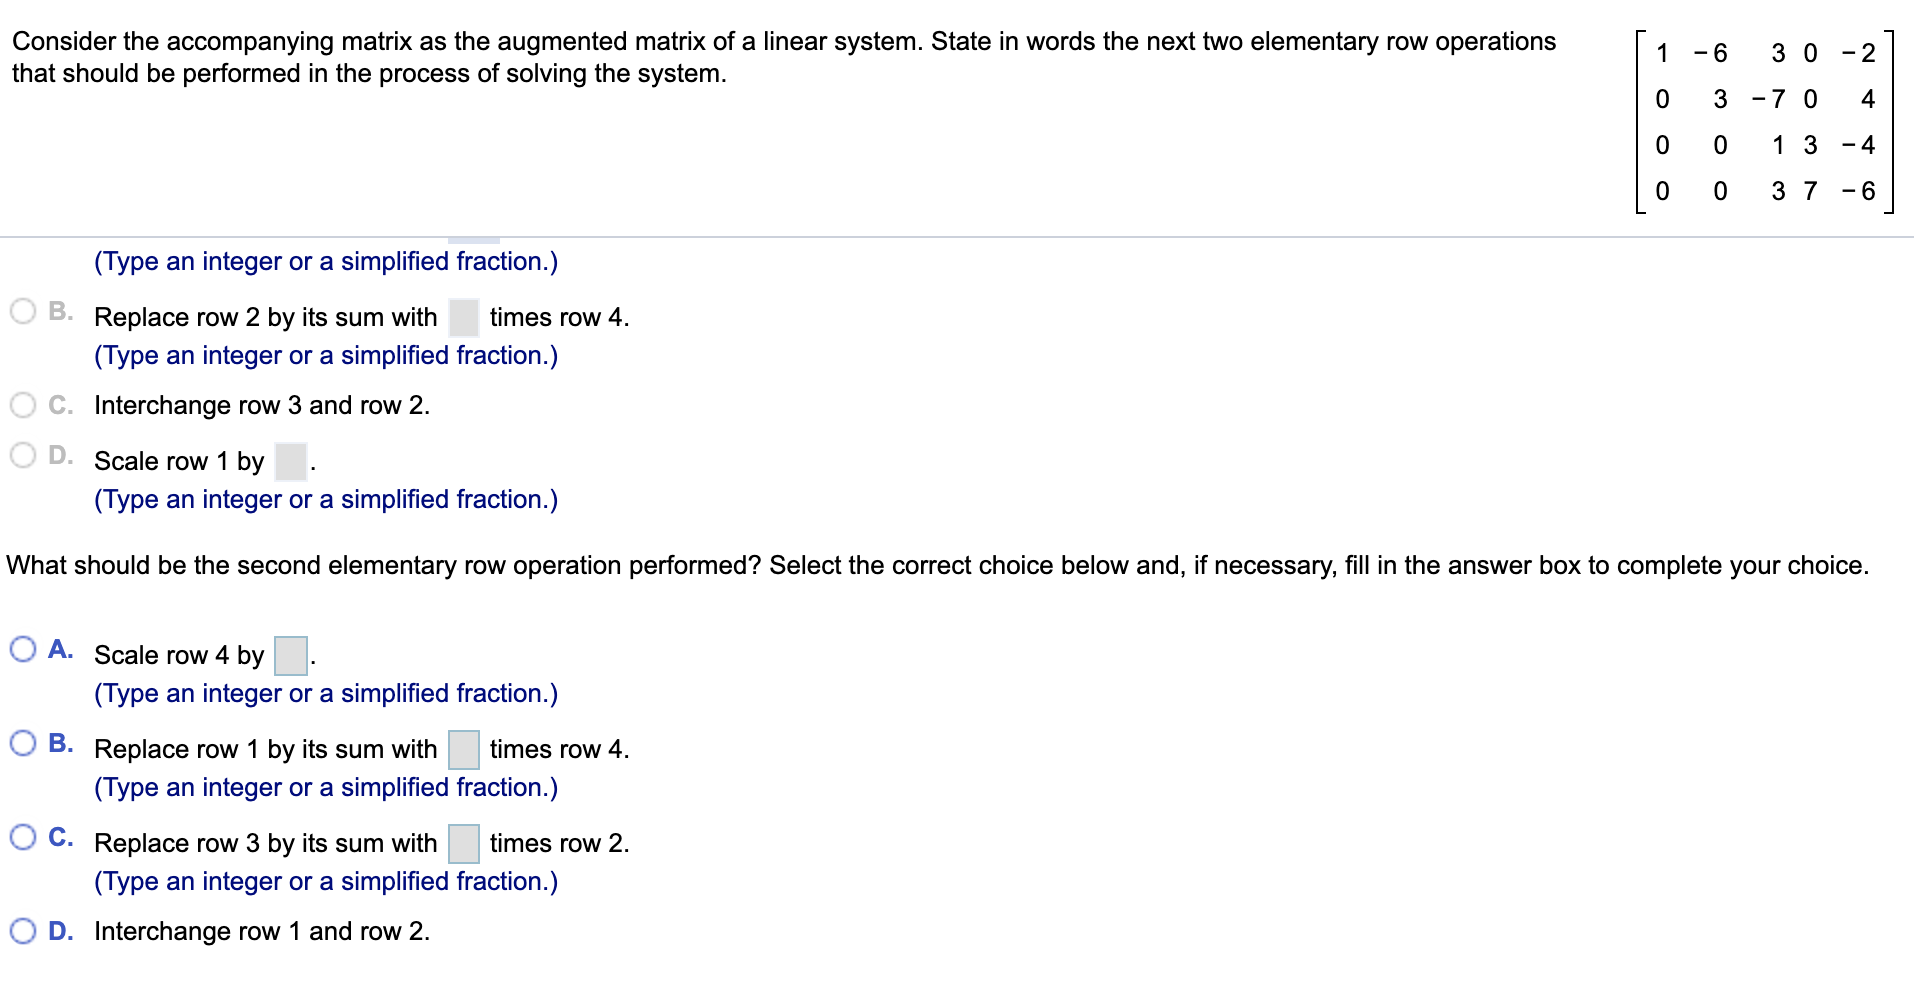This screenshot has width=1914, height=982.
Task: Select radio option B in the first question
Action: point(22,310)
